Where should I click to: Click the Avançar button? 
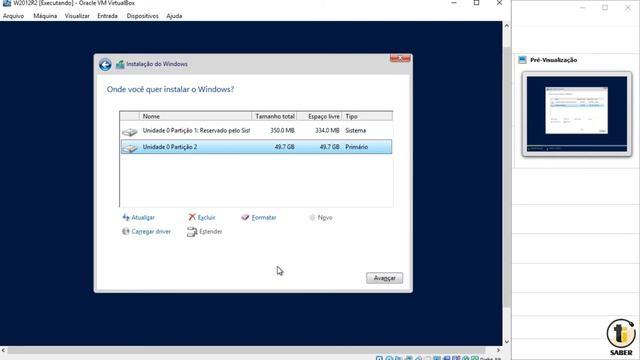pos(384,278)
